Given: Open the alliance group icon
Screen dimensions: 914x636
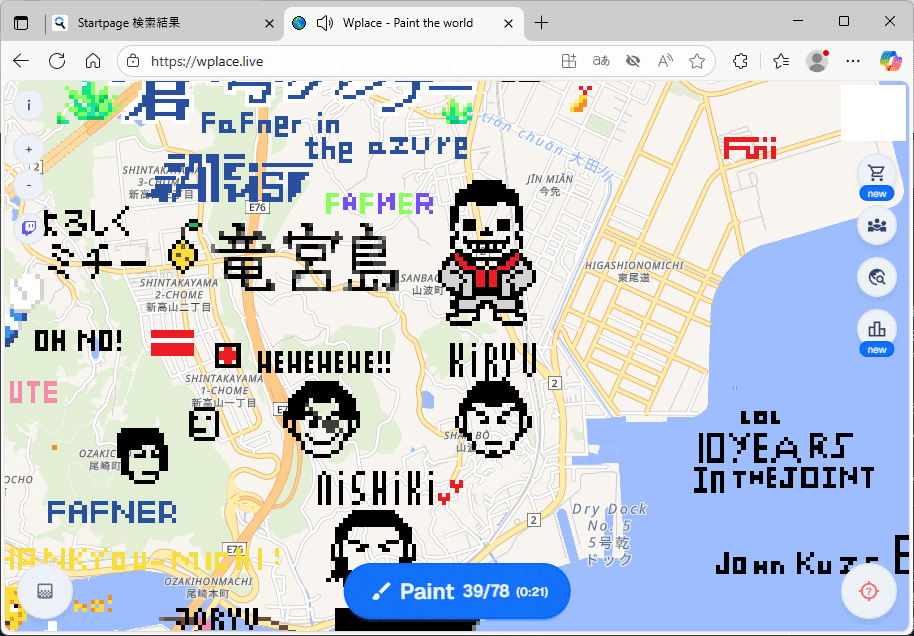Looking at the screenshot, I should point(877,225).
